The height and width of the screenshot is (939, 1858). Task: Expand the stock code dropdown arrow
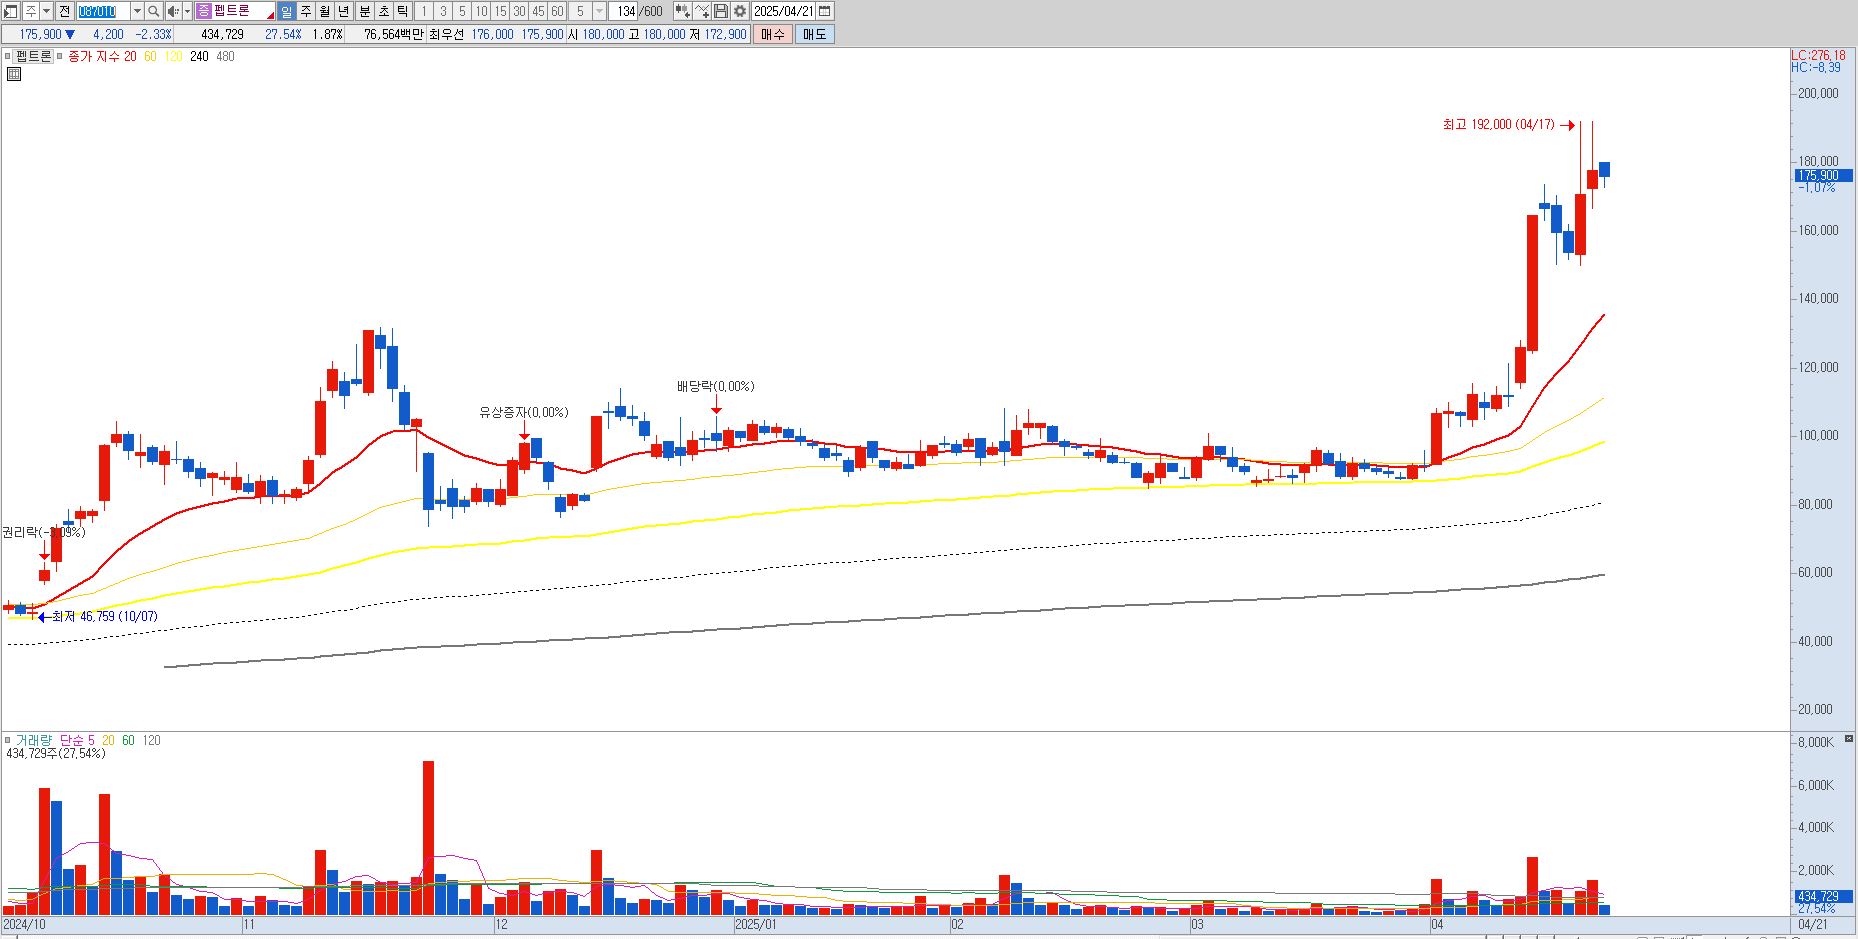click(x=137, y=11)
